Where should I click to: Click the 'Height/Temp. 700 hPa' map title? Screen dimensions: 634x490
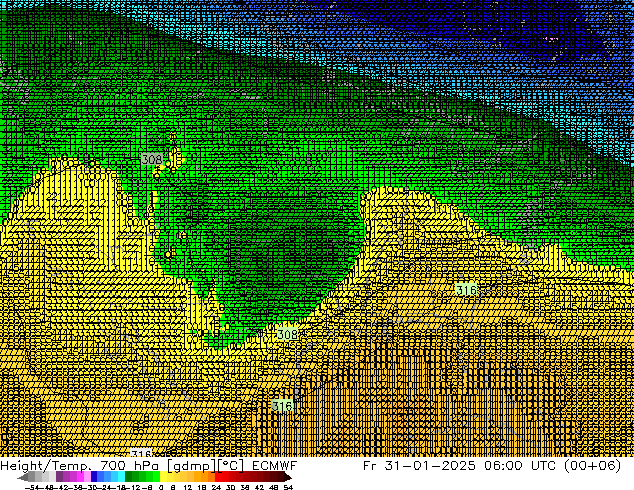click(x=79, y=466)
